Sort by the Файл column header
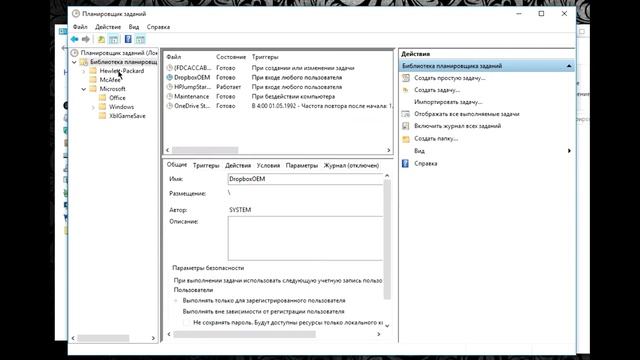The width and height of the screenshot is (640, 360). (x=174, y=57)
